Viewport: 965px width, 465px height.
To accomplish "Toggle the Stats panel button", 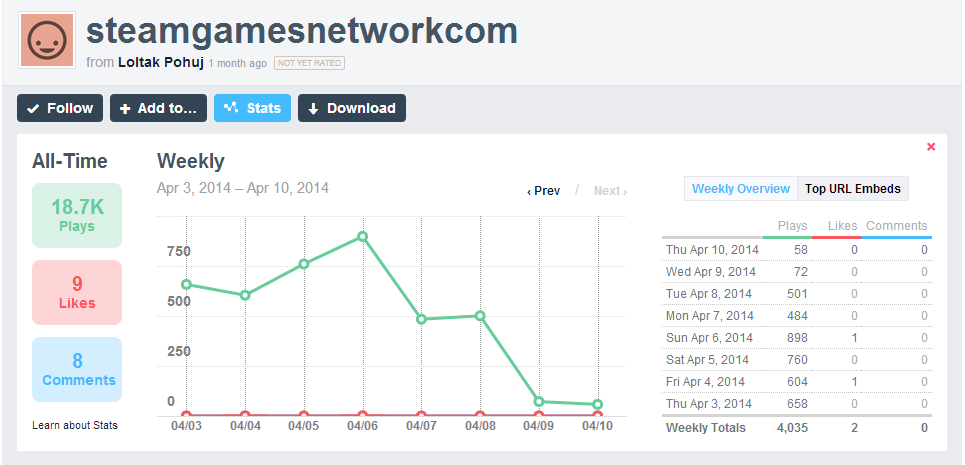I will (x=252, y=108).
